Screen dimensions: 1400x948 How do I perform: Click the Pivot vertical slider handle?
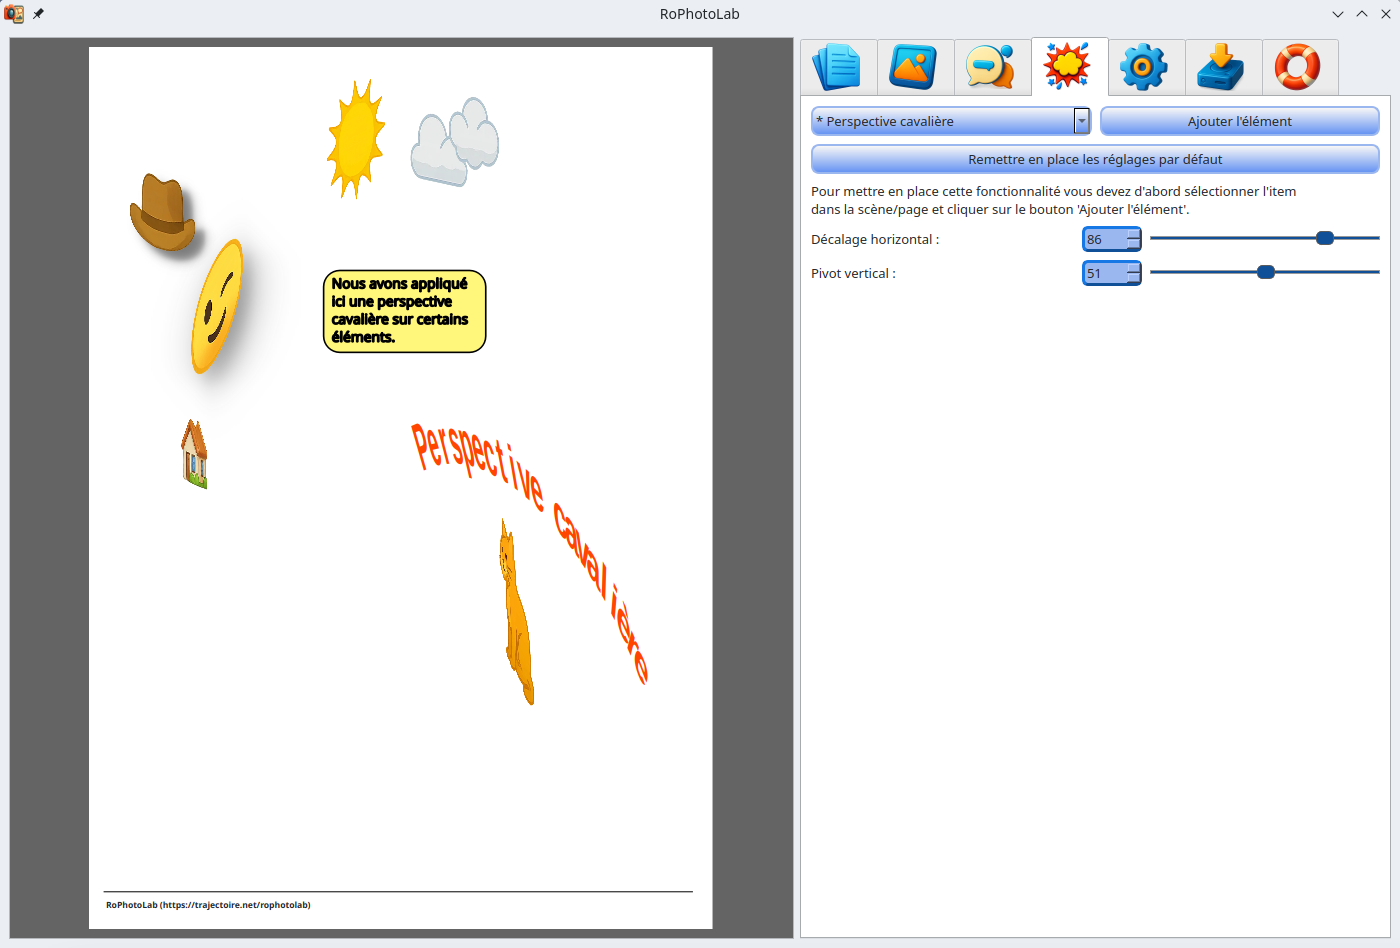(x=1266, y=272)
